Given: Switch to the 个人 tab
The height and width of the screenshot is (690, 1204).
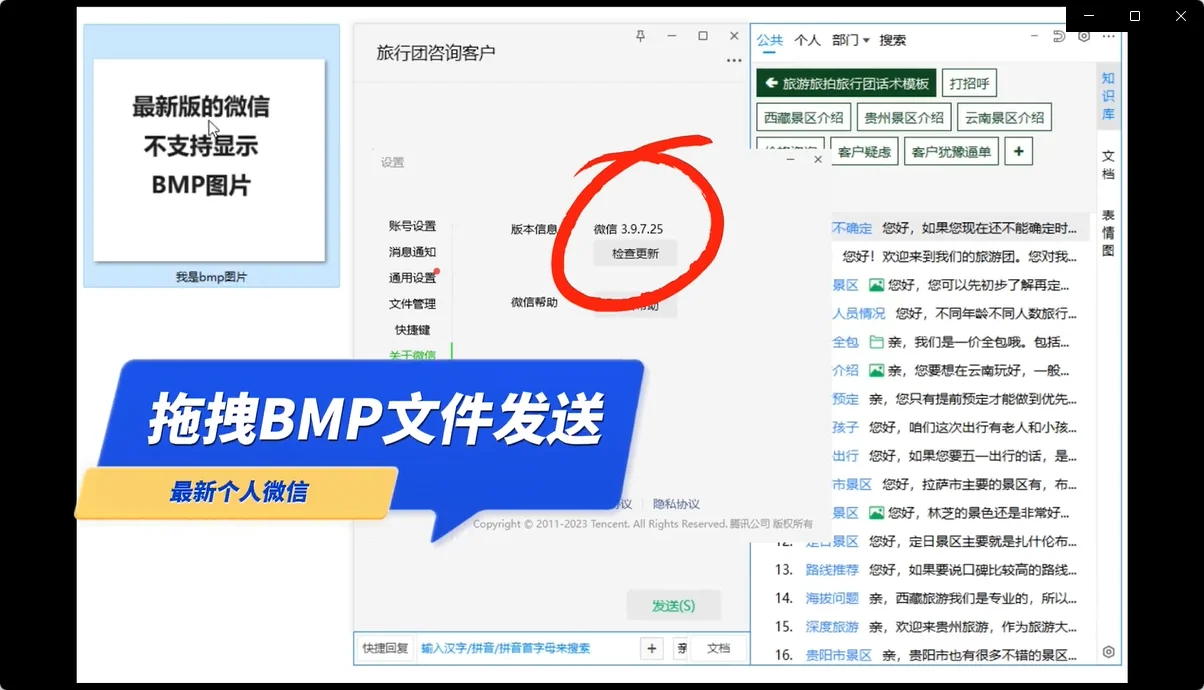Looking at the screenshot, I should [x=807, y=40].
